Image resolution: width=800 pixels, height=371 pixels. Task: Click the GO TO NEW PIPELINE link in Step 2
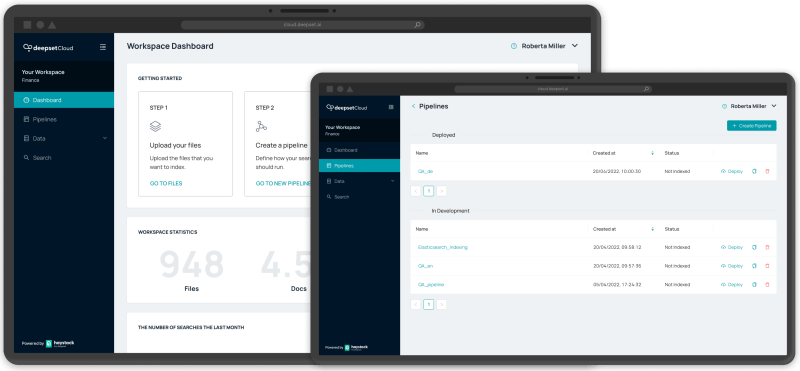coord(283,183)
